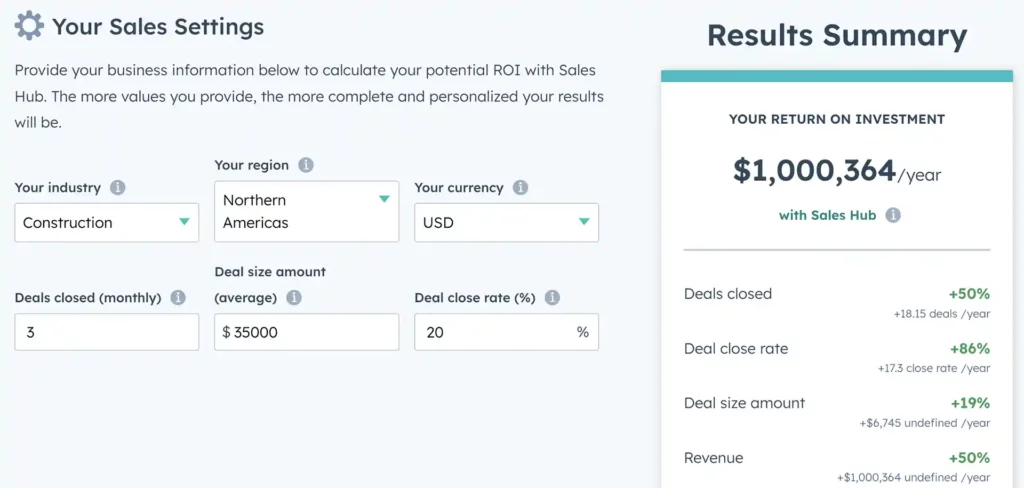Click the Deal close rate info icon
This screenshot has height=488, width=1024.
pos(552,298)
